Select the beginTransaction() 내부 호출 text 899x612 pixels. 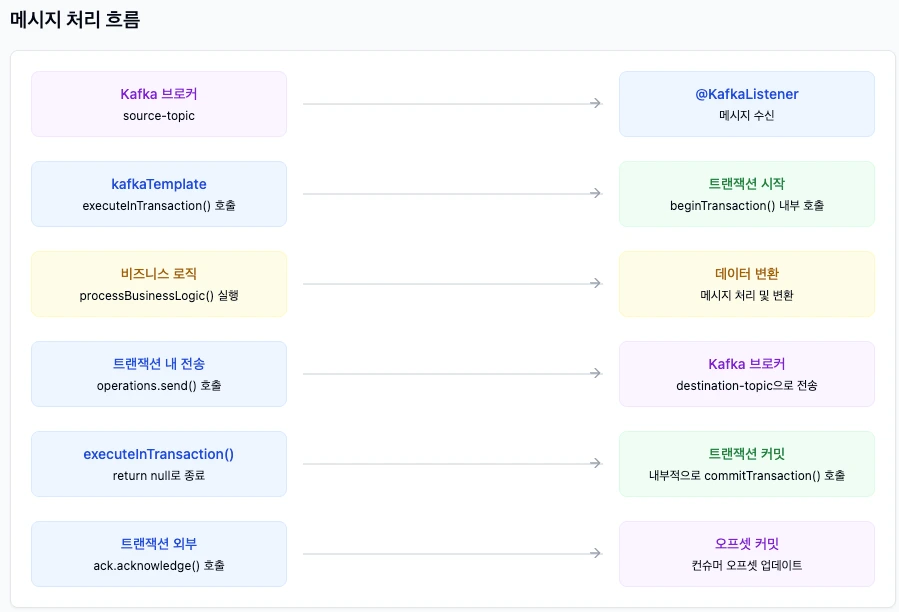pyautogui.click(x=746, y=204)
